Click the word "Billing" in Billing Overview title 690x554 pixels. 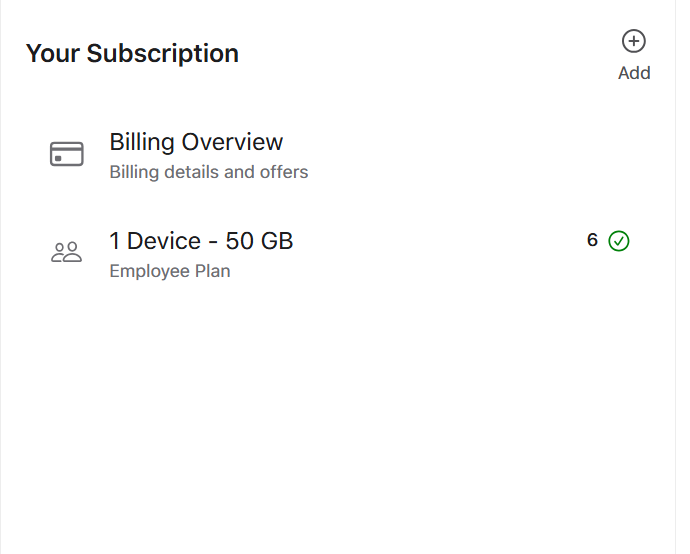142,142
